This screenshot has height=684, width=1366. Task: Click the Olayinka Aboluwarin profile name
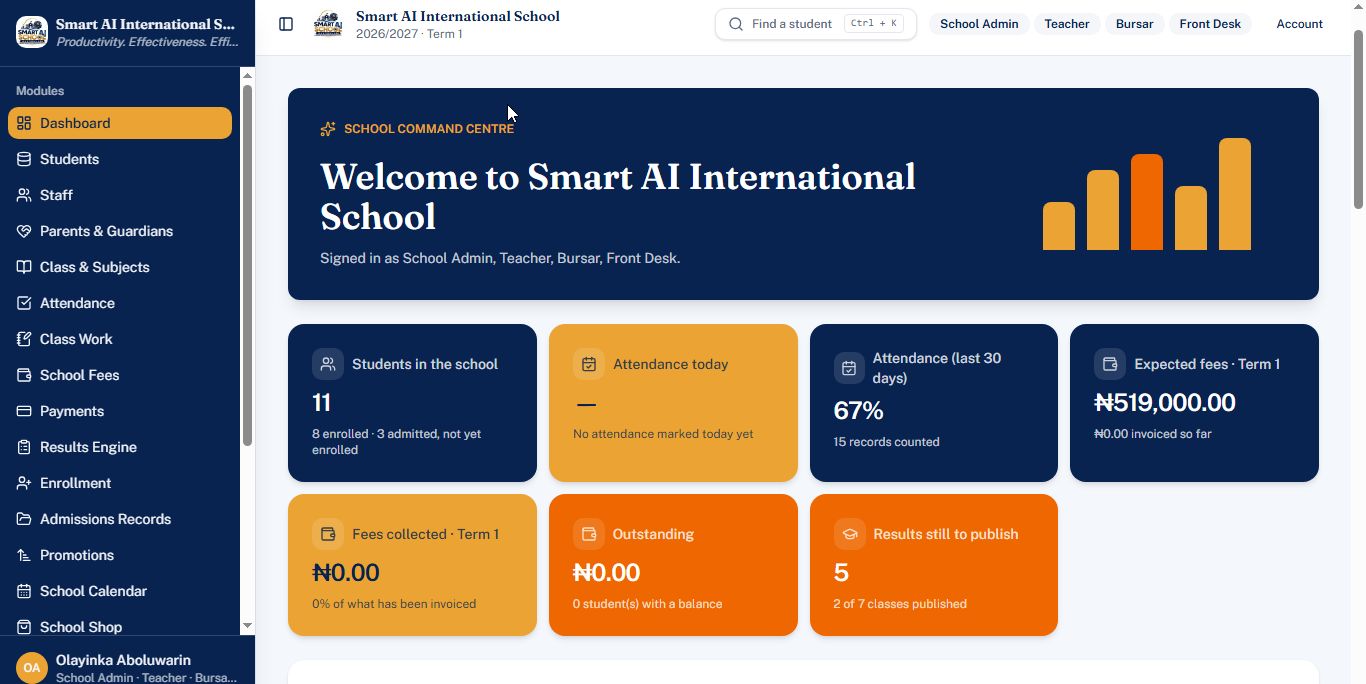tap(123, 660)
